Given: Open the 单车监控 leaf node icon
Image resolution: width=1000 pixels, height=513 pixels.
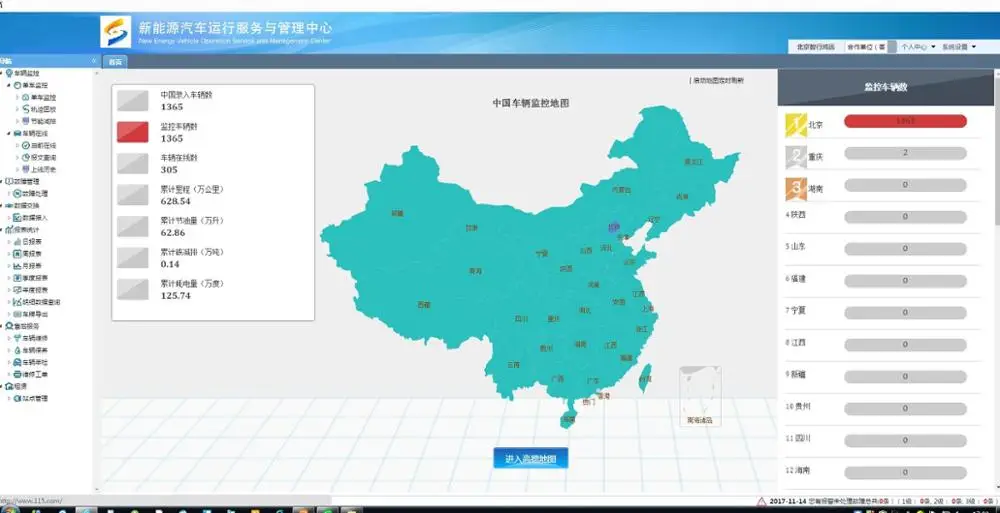Looking at the screenshot, I should pyautogui.click(x=26, y=98).
